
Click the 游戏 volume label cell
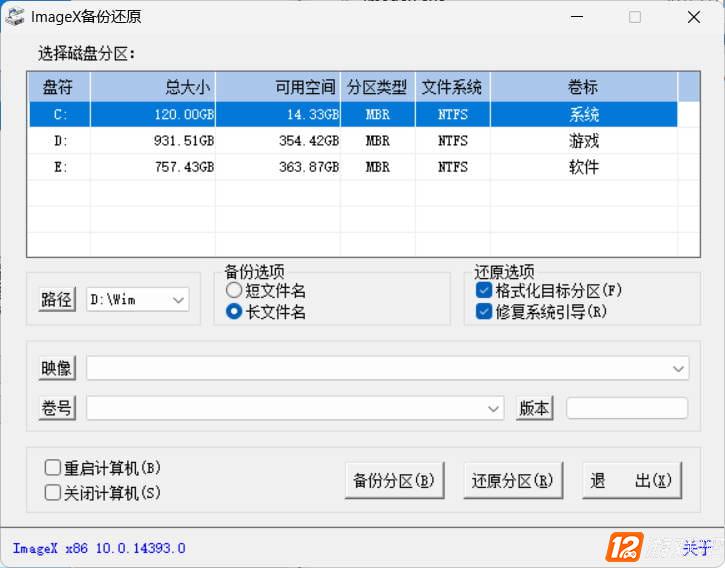pos(584,141)
